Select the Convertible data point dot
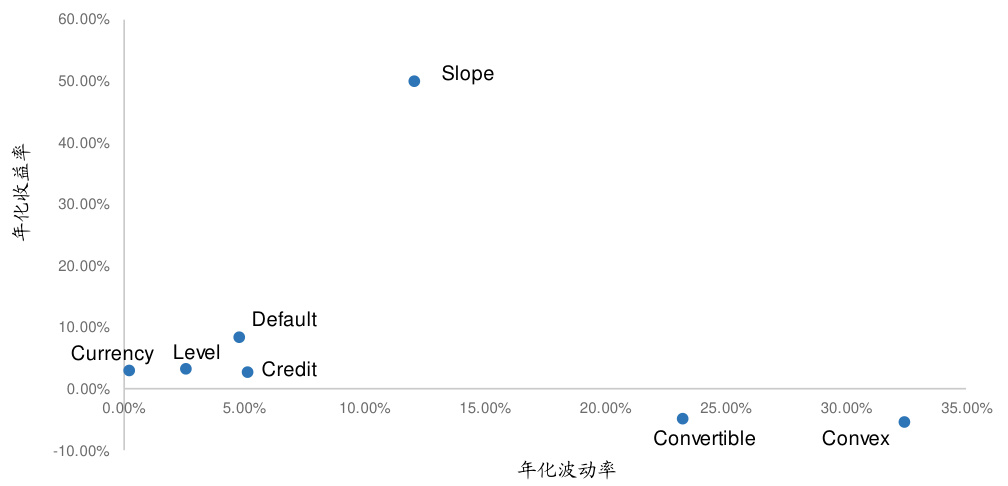 (682, 419)
